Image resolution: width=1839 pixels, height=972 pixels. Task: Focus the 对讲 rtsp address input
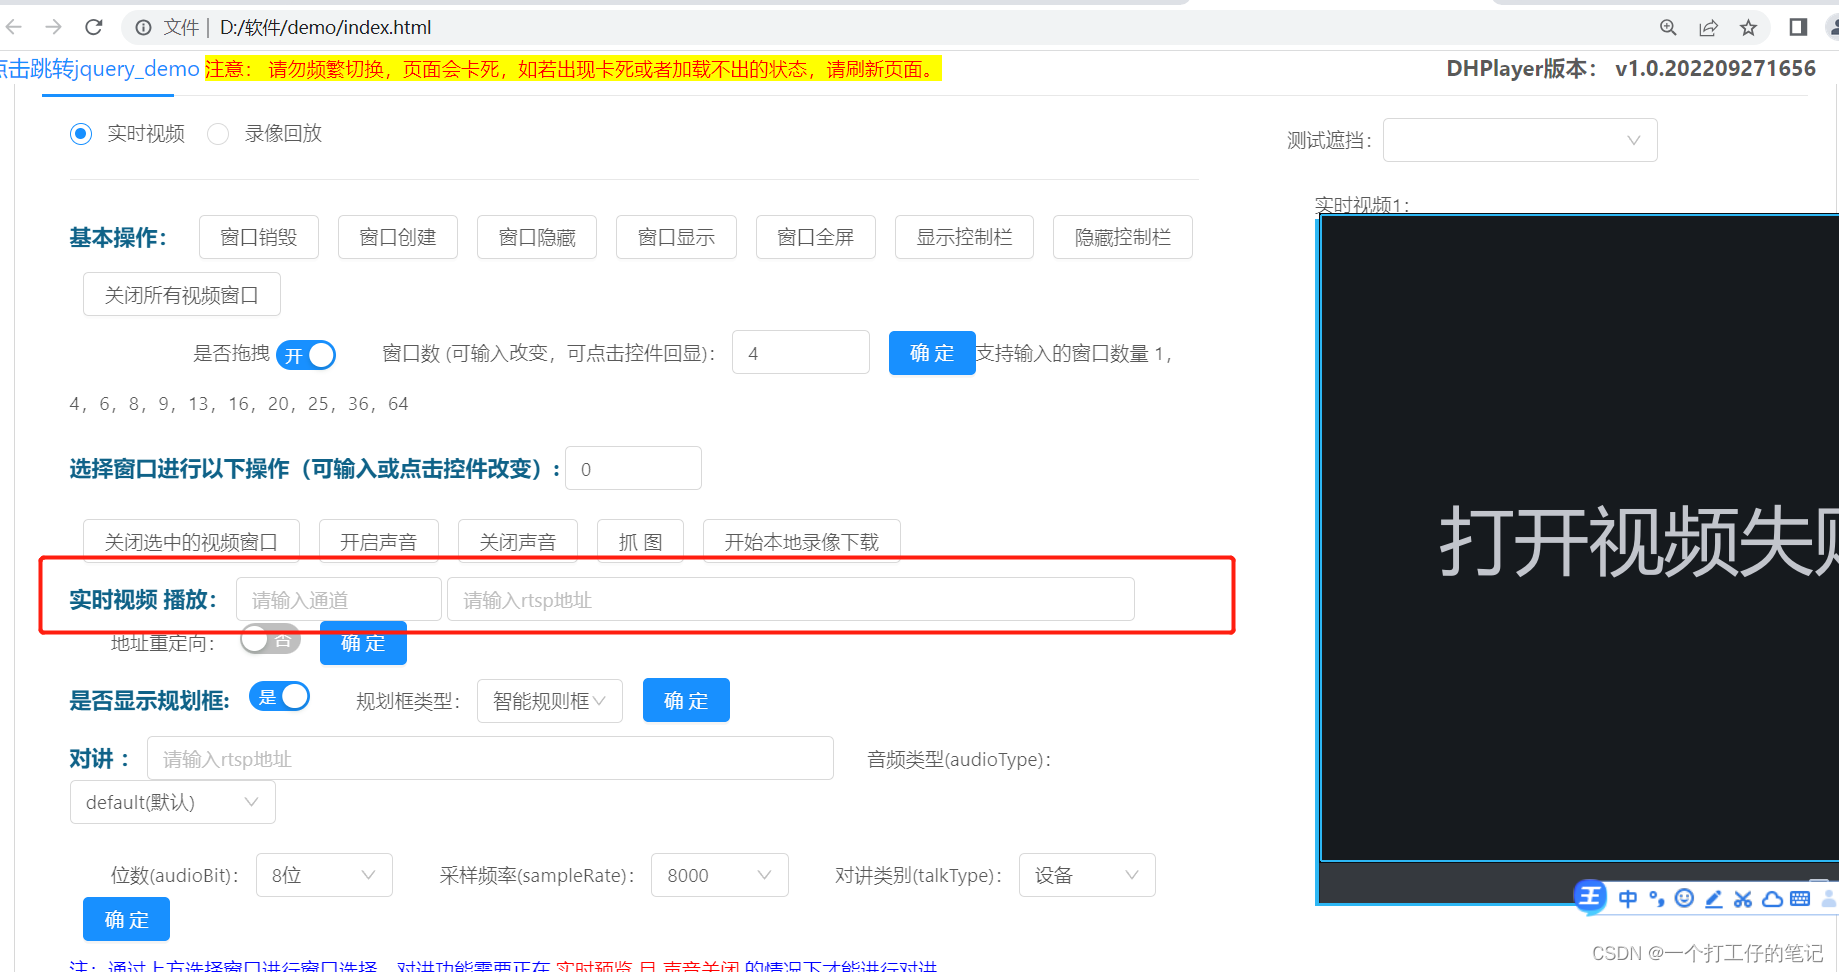coord(490,758)
